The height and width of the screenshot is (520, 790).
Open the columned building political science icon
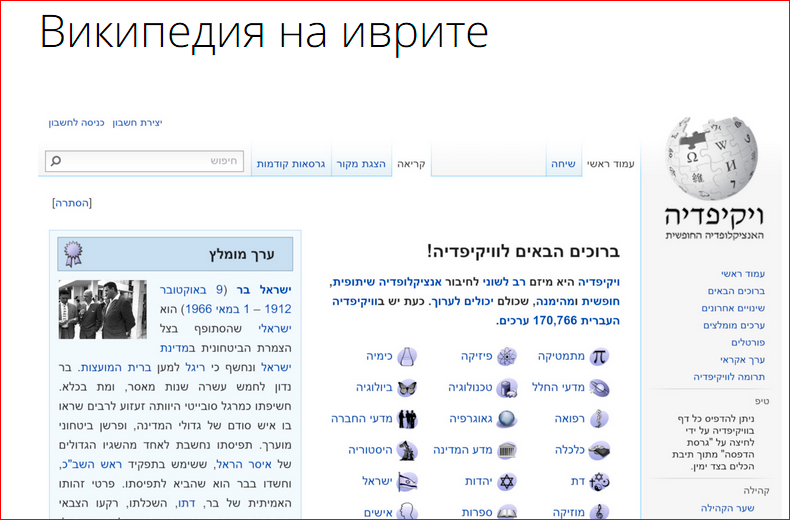pos(507,450)
